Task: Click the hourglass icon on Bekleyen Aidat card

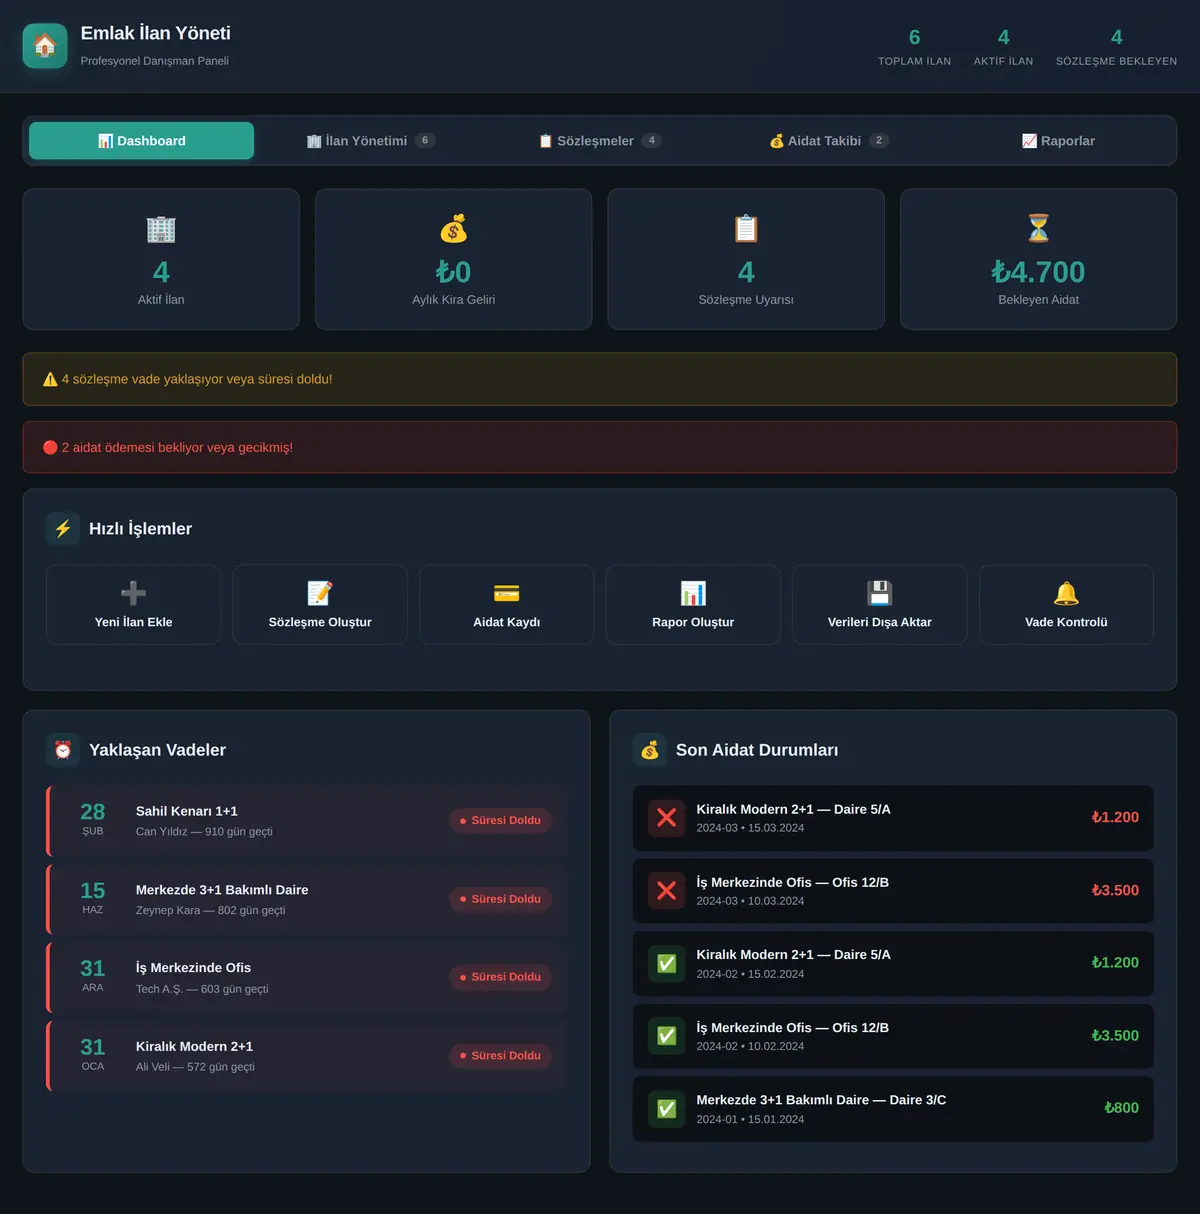Action: tap(1038, 228)
